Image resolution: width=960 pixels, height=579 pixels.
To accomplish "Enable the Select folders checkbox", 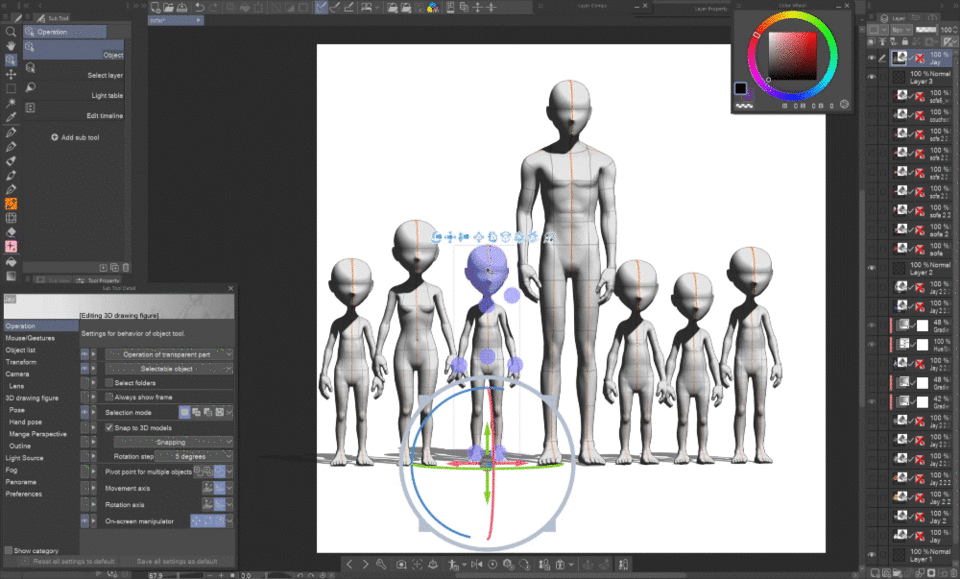I will click(x=109, y=383).
